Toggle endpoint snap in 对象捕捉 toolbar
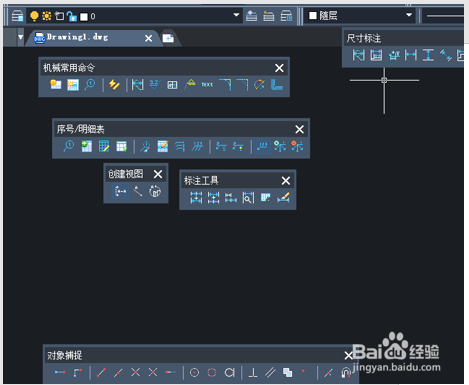The image size is (469, 385). tap(101, 372)
